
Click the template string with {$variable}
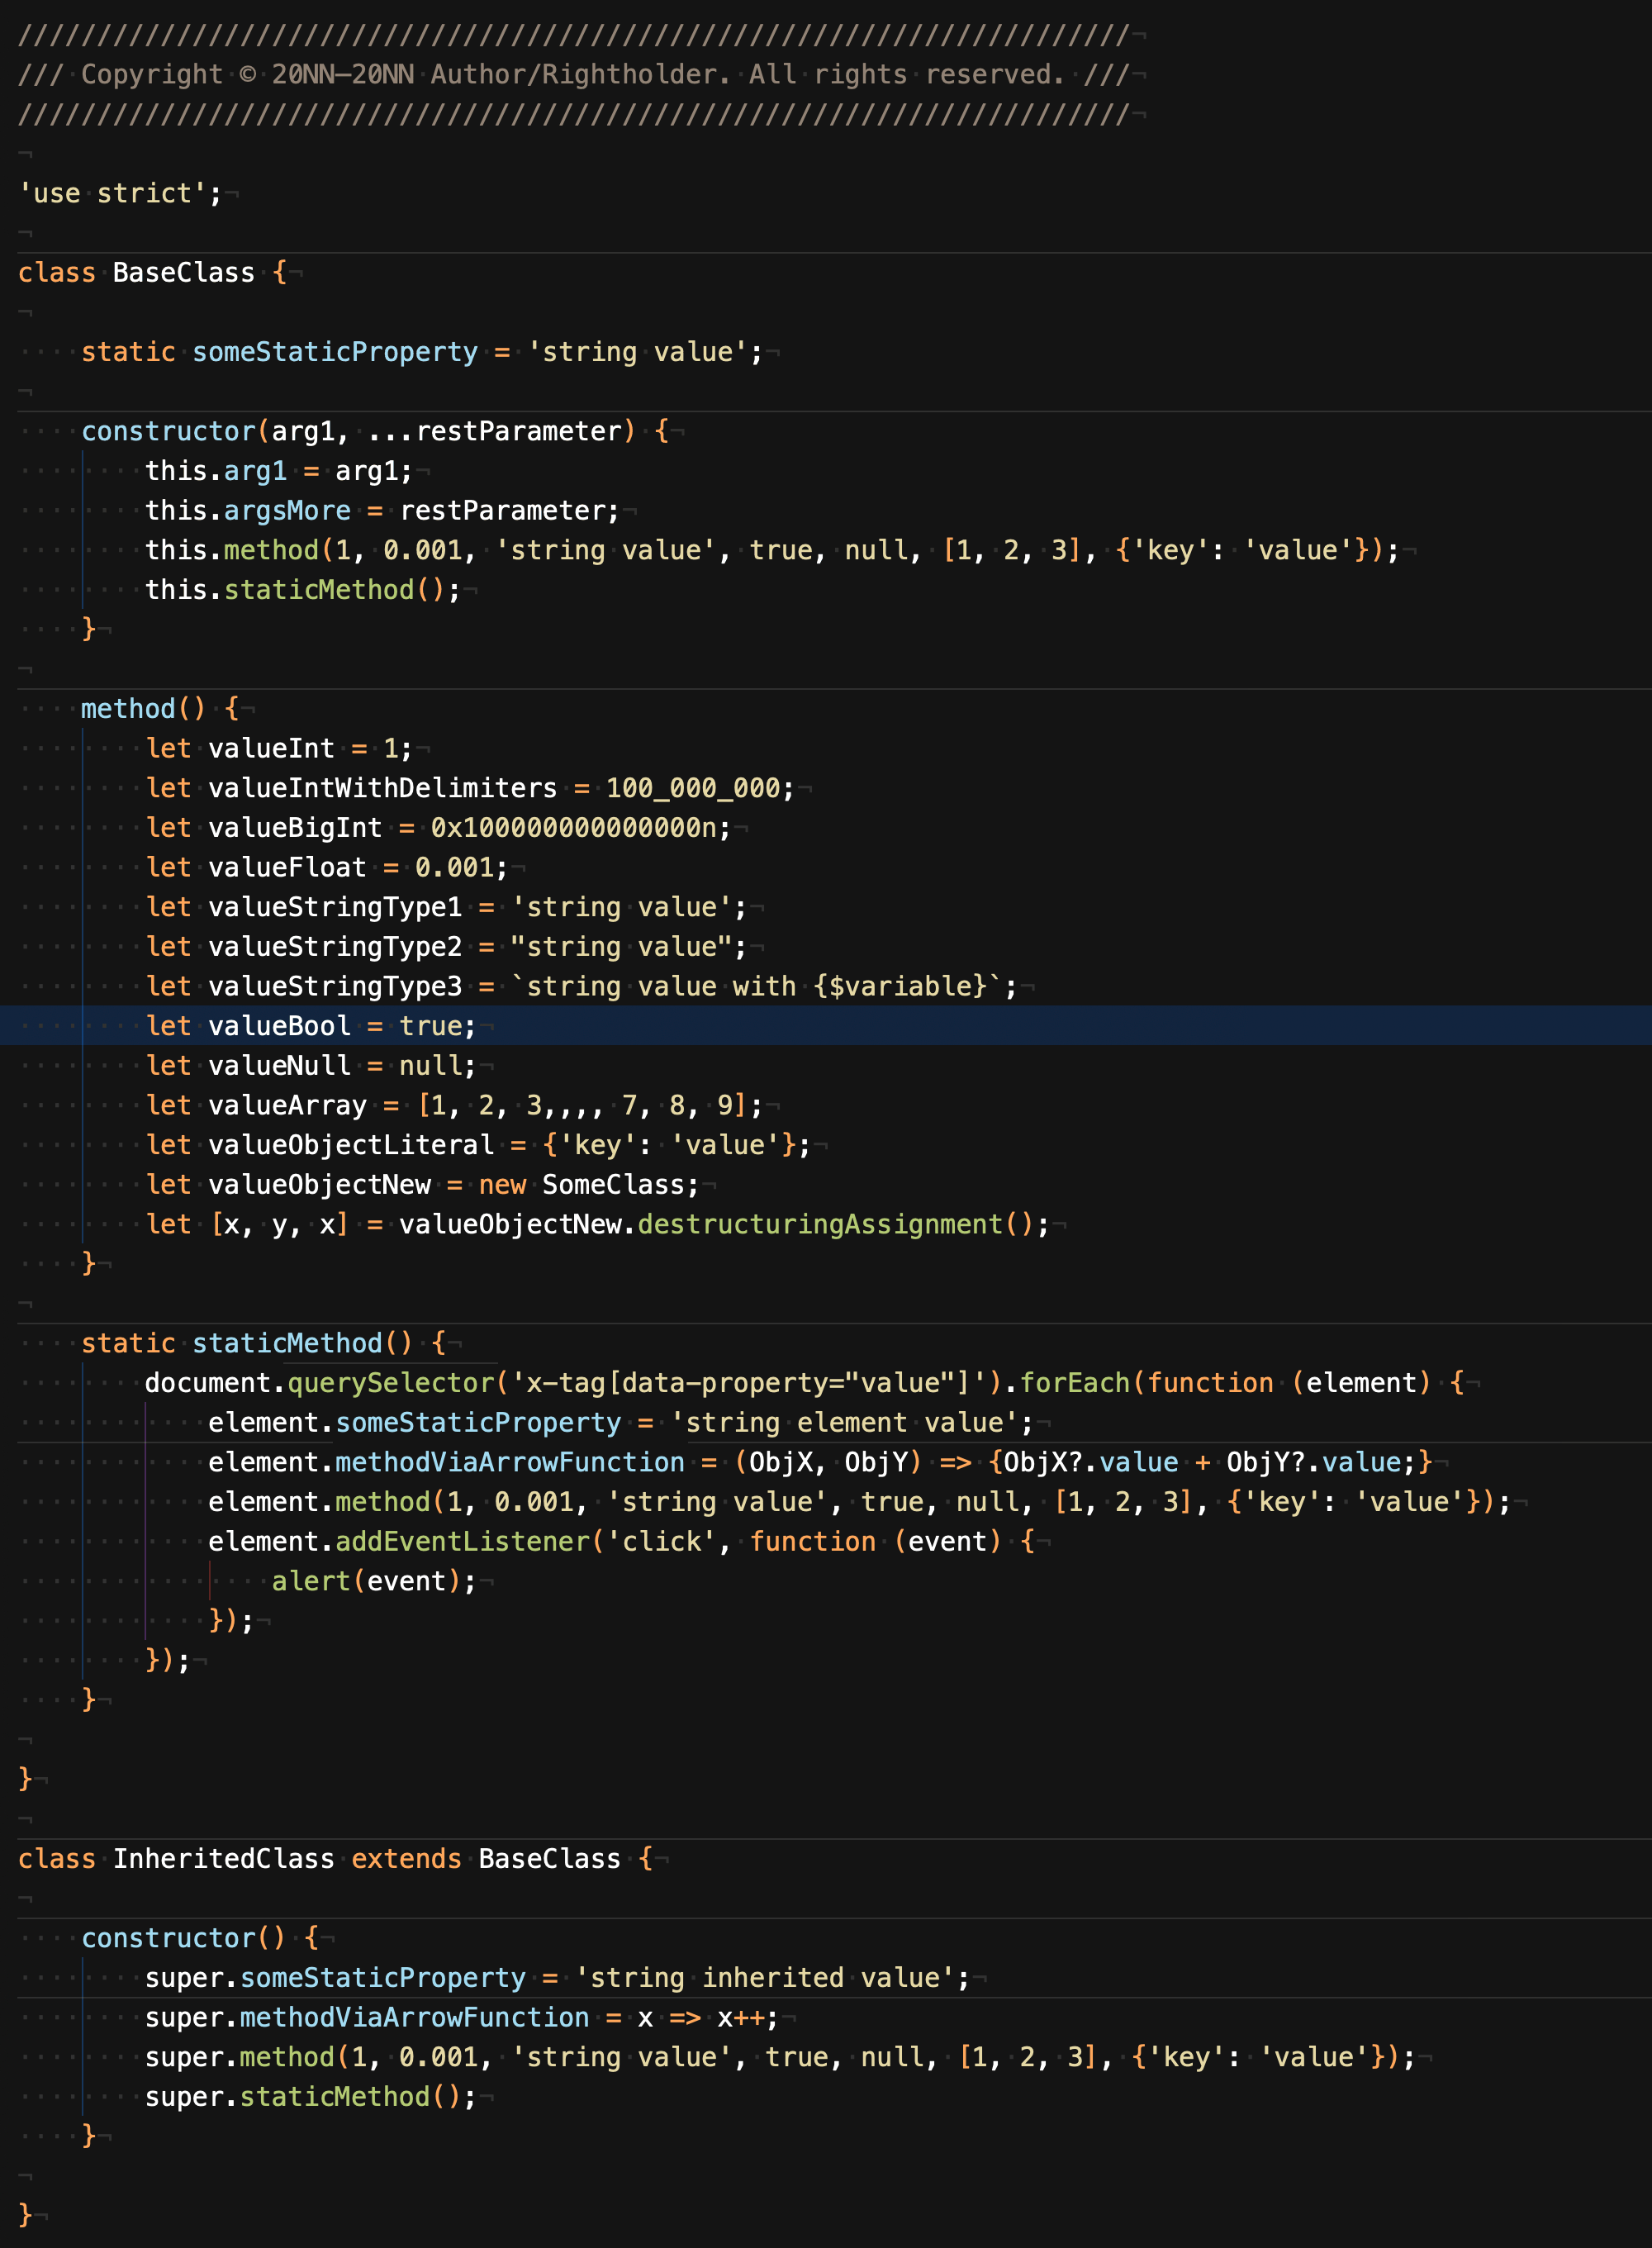(x=756, y=986)
